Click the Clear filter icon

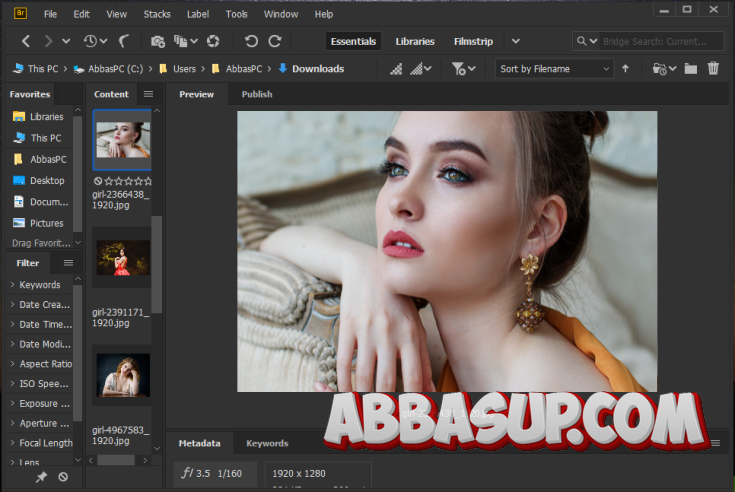[x=63, y=478]
